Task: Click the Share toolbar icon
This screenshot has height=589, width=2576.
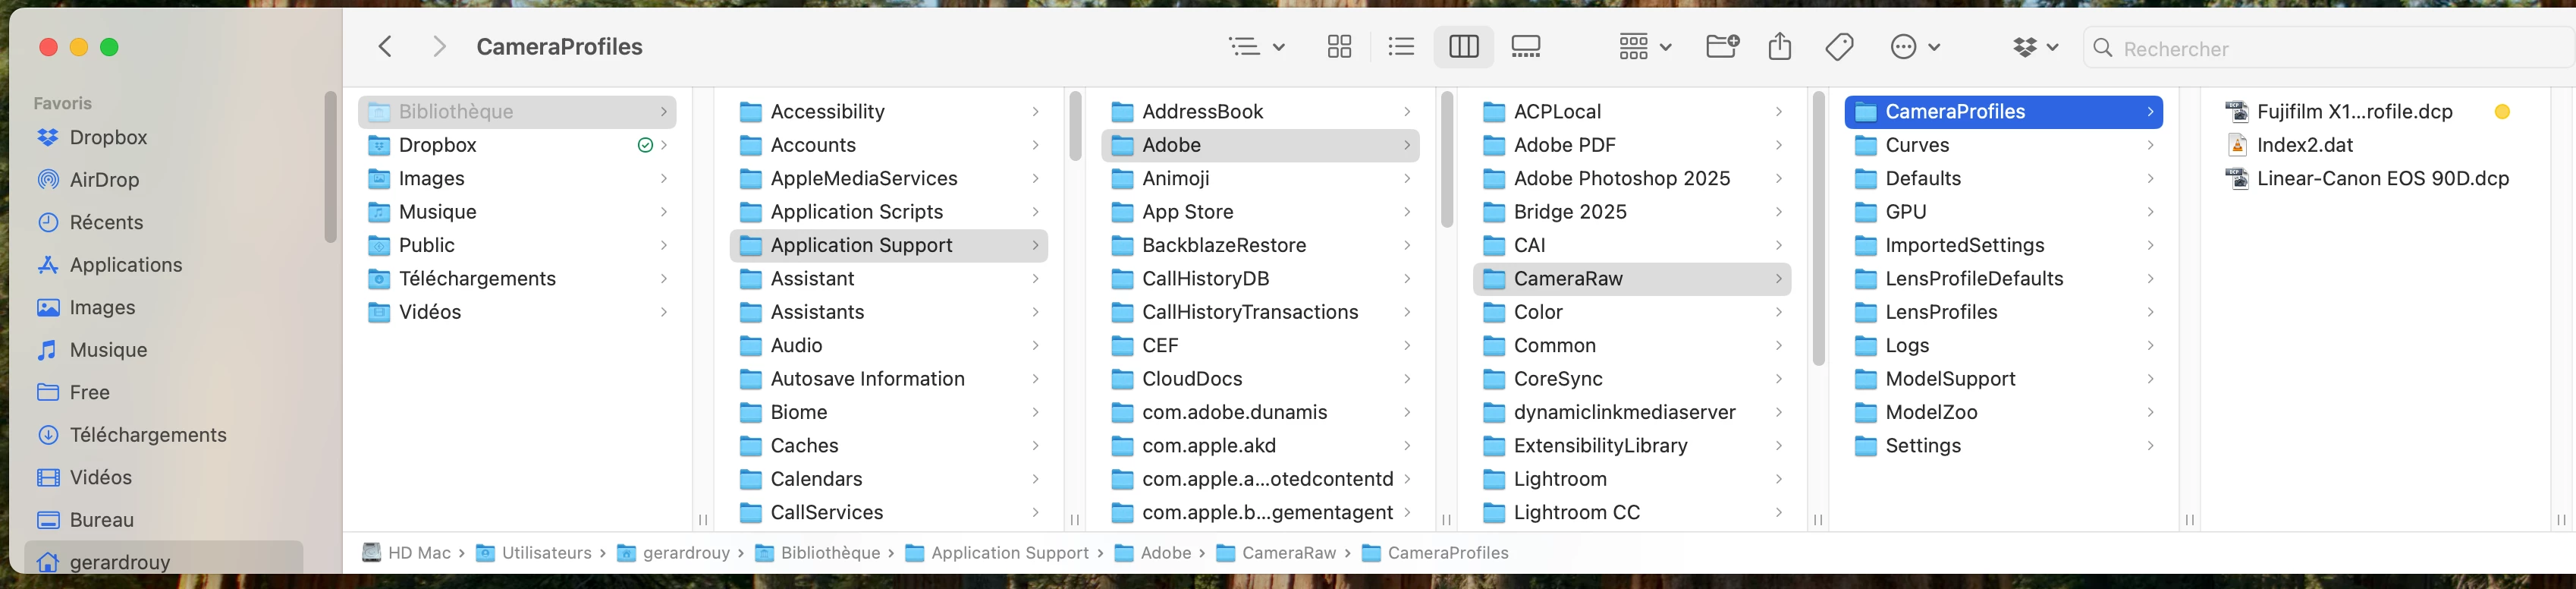Action: point(1779,47)
